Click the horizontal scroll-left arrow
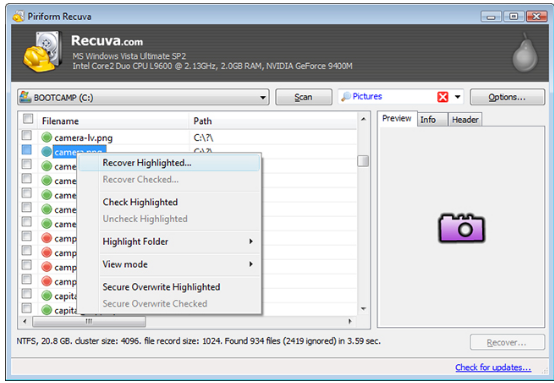Screen dimensions: 554x383 [24, 321]
